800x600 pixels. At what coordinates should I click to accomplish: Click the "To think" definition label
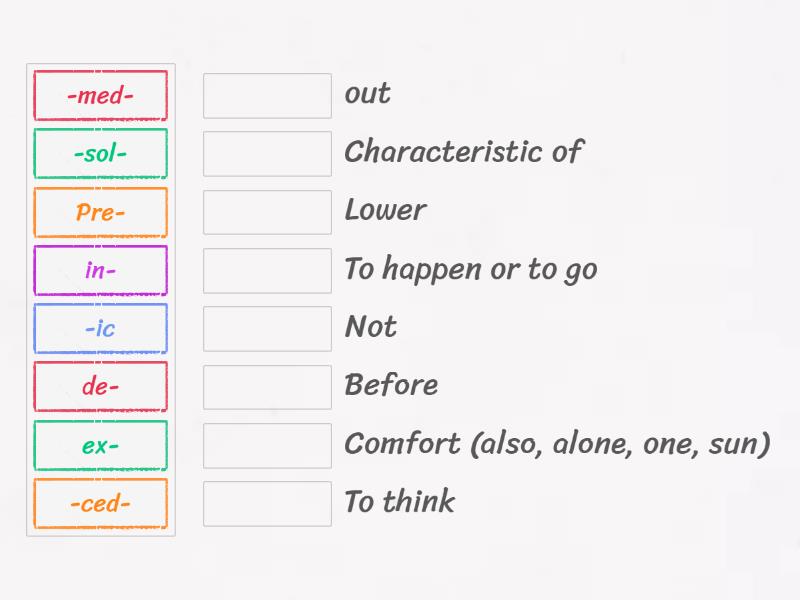(x=399, y=502)
